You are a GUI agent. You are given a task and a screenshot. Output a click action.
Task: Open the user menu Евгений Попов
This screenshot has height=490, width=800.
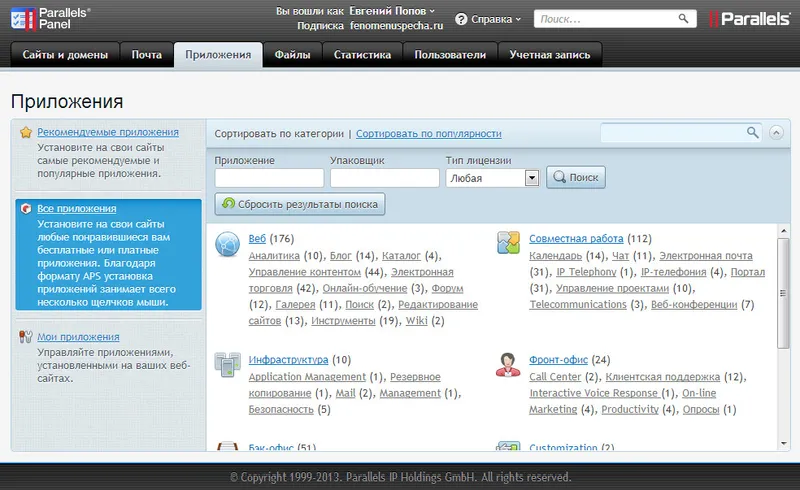[392, 11]
